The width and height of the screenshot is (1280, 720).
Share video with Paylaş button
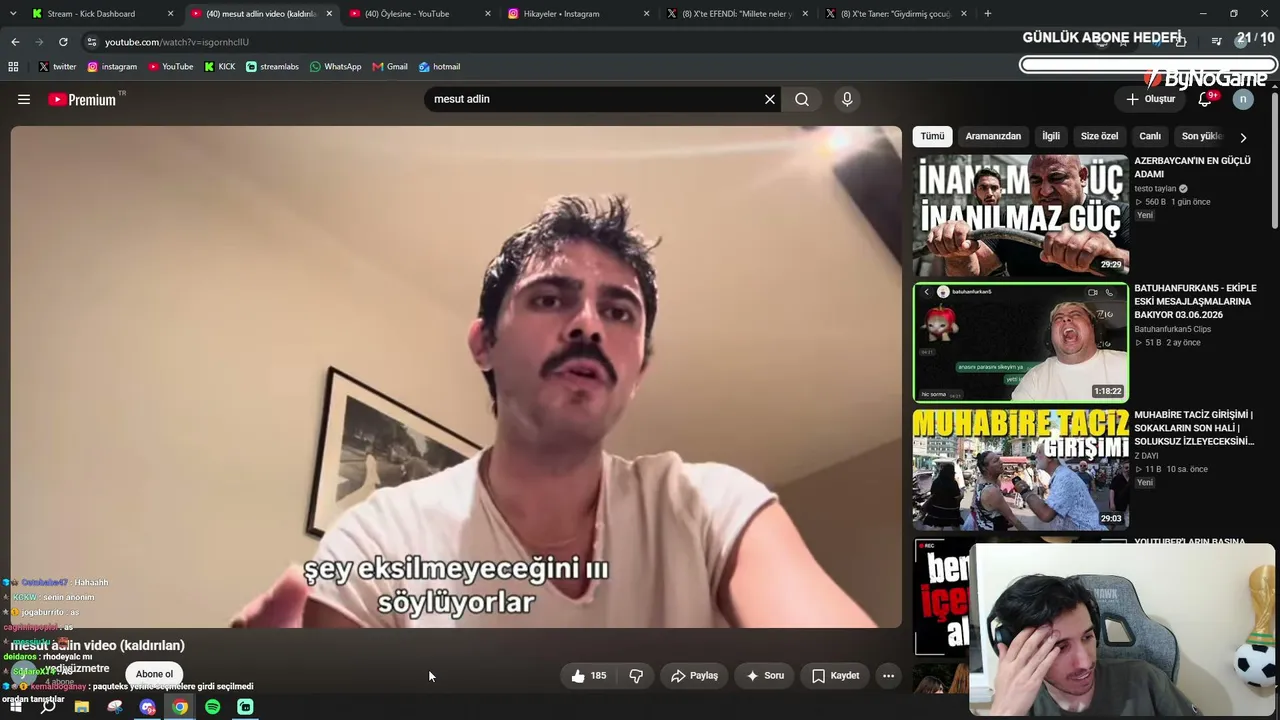point(694,676)
